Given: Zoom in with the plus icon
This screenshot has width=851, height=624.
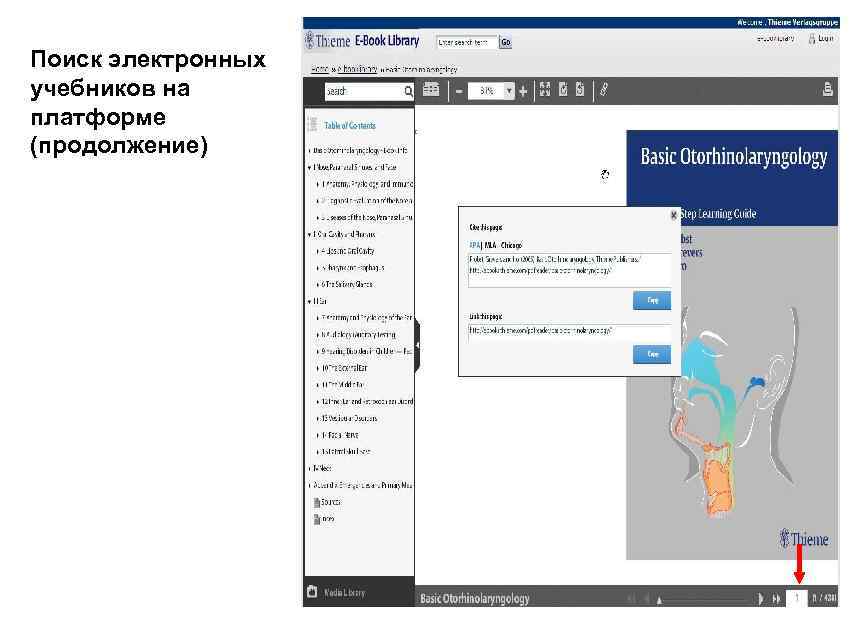Looking at the screenshot, I should (523, 91).
